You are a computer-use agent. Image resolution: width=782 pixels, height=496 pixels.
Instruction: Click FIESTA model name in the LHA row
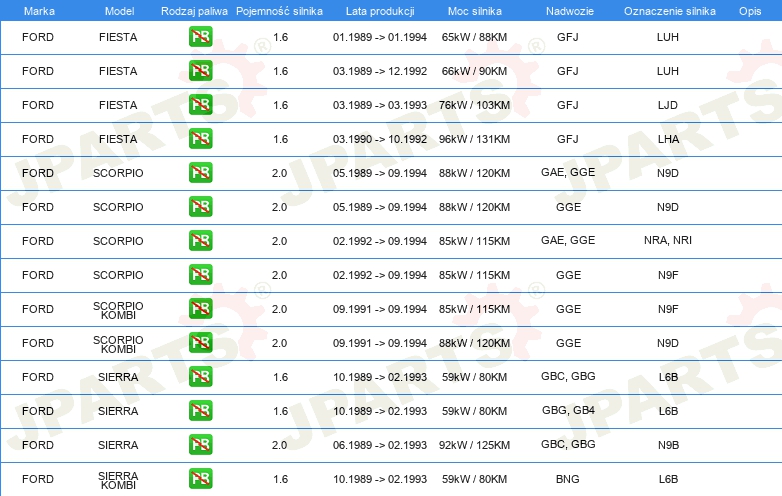pyautogui.click(x=118, y=139)
